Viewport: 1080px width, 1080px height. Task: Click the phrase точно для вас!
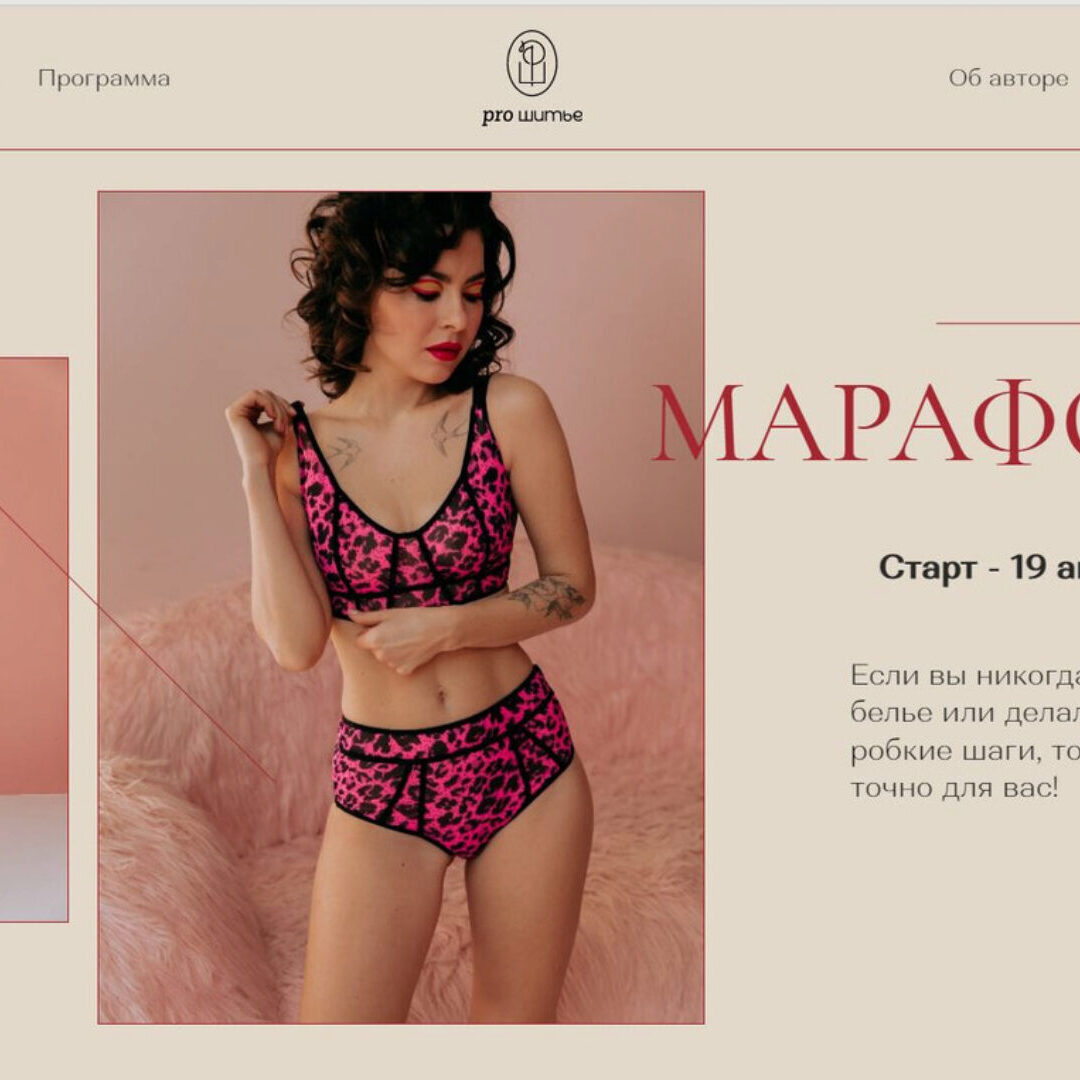point(954,788)
